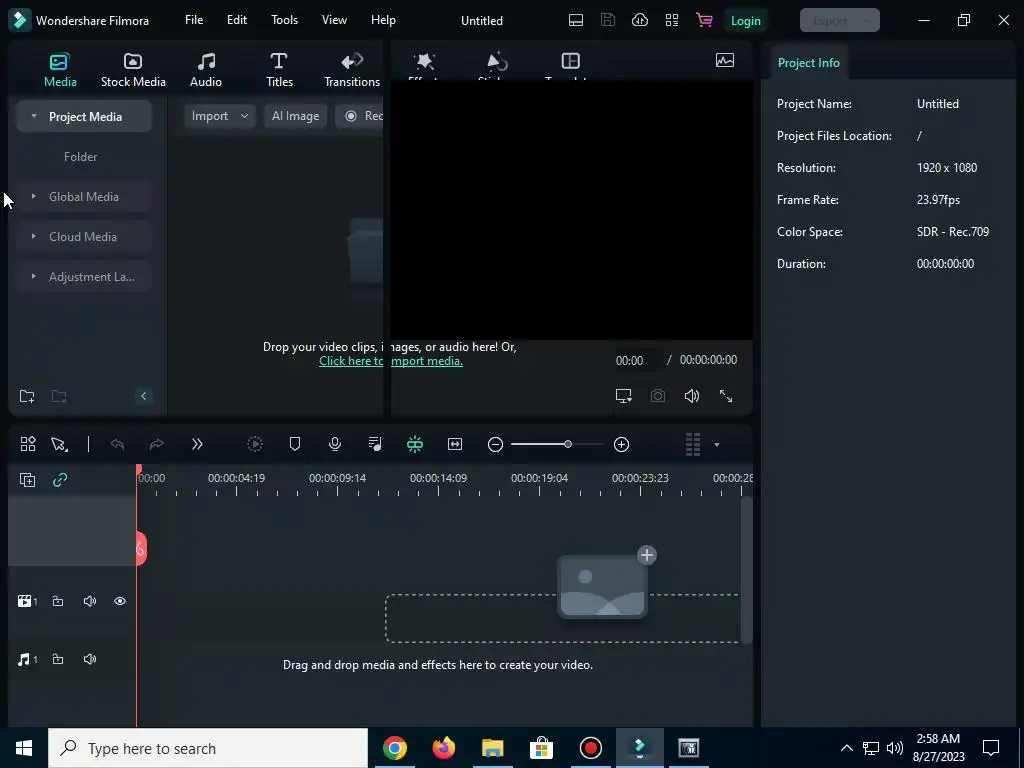Take a snapshot with the camera icon
The height and width of the screenshot is (768, 1024).
click(658, 396)
